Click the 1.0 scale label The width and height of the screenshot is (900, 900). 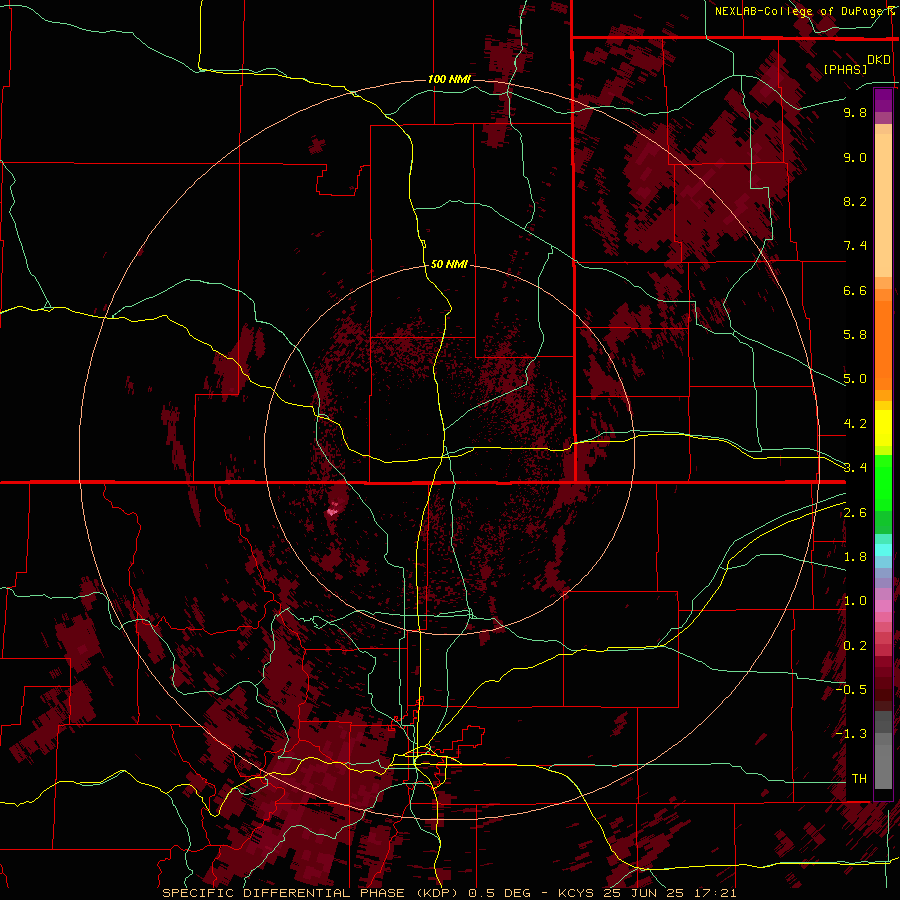tap(855, 601)
